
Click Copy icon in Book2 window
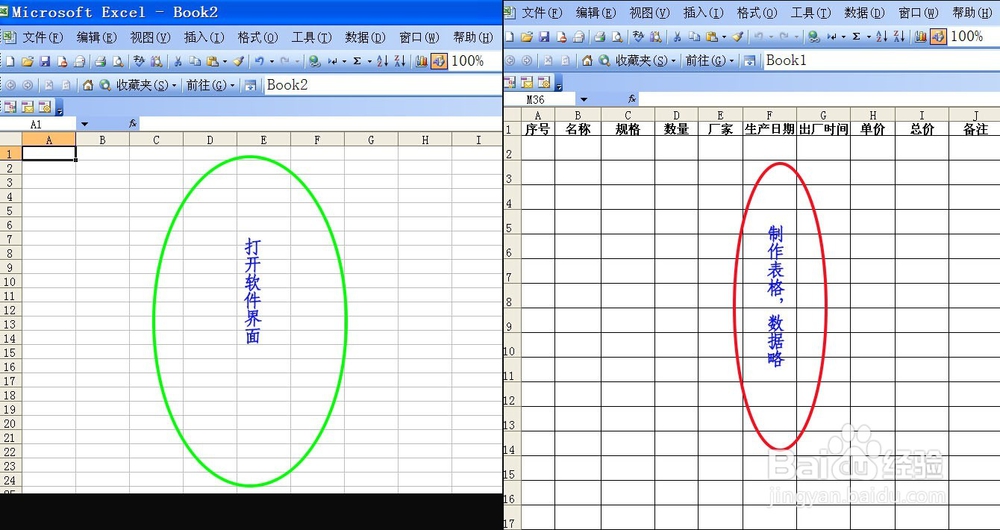(195, 61)
